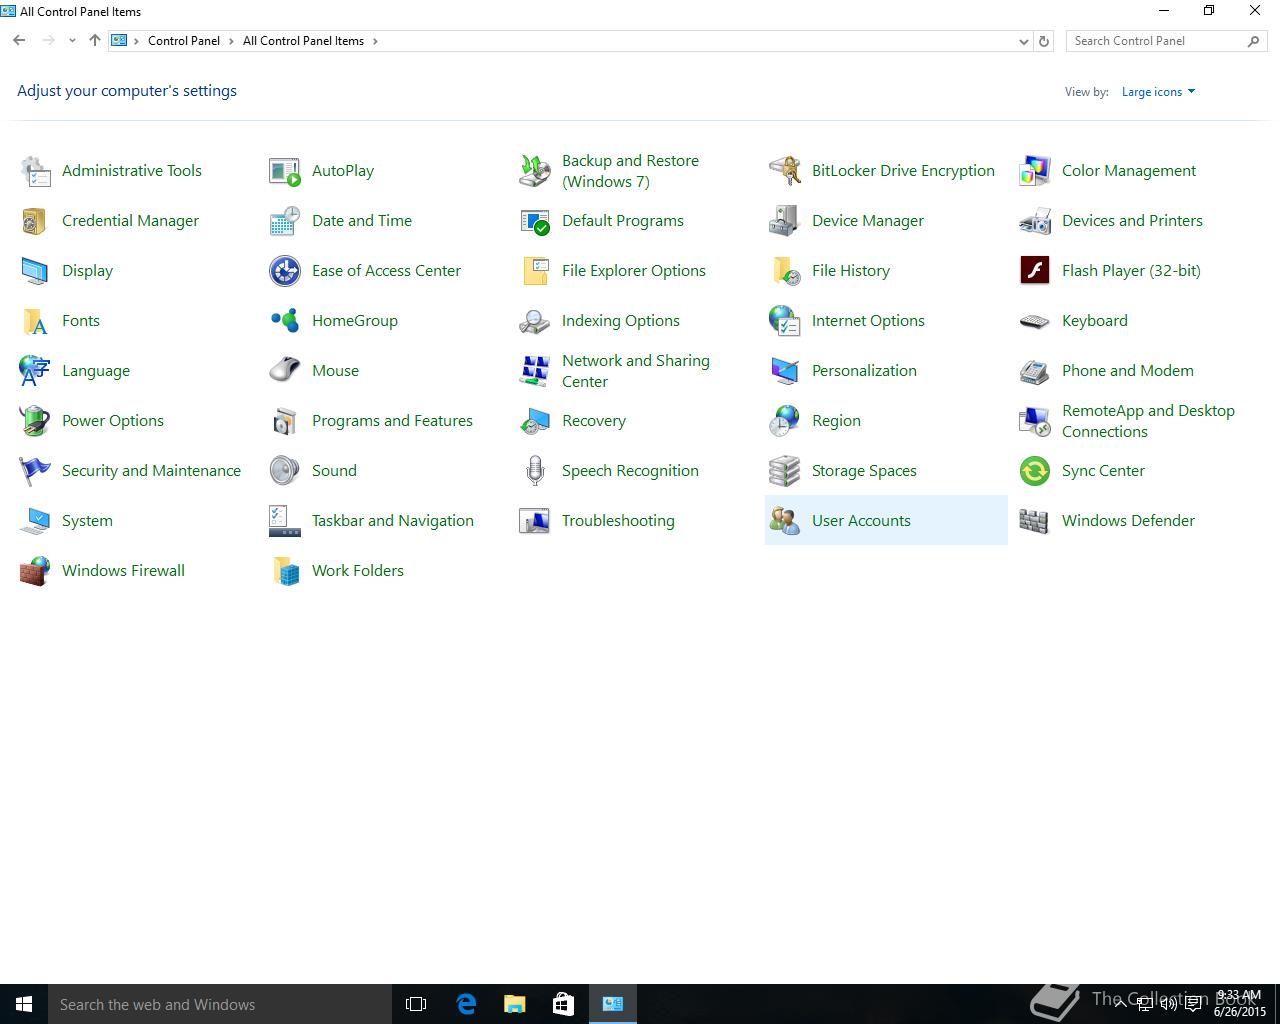Open the User Accounts link
This screenshot has height=1024, width=1280.
pyautogui.click(x=861, y=521)
